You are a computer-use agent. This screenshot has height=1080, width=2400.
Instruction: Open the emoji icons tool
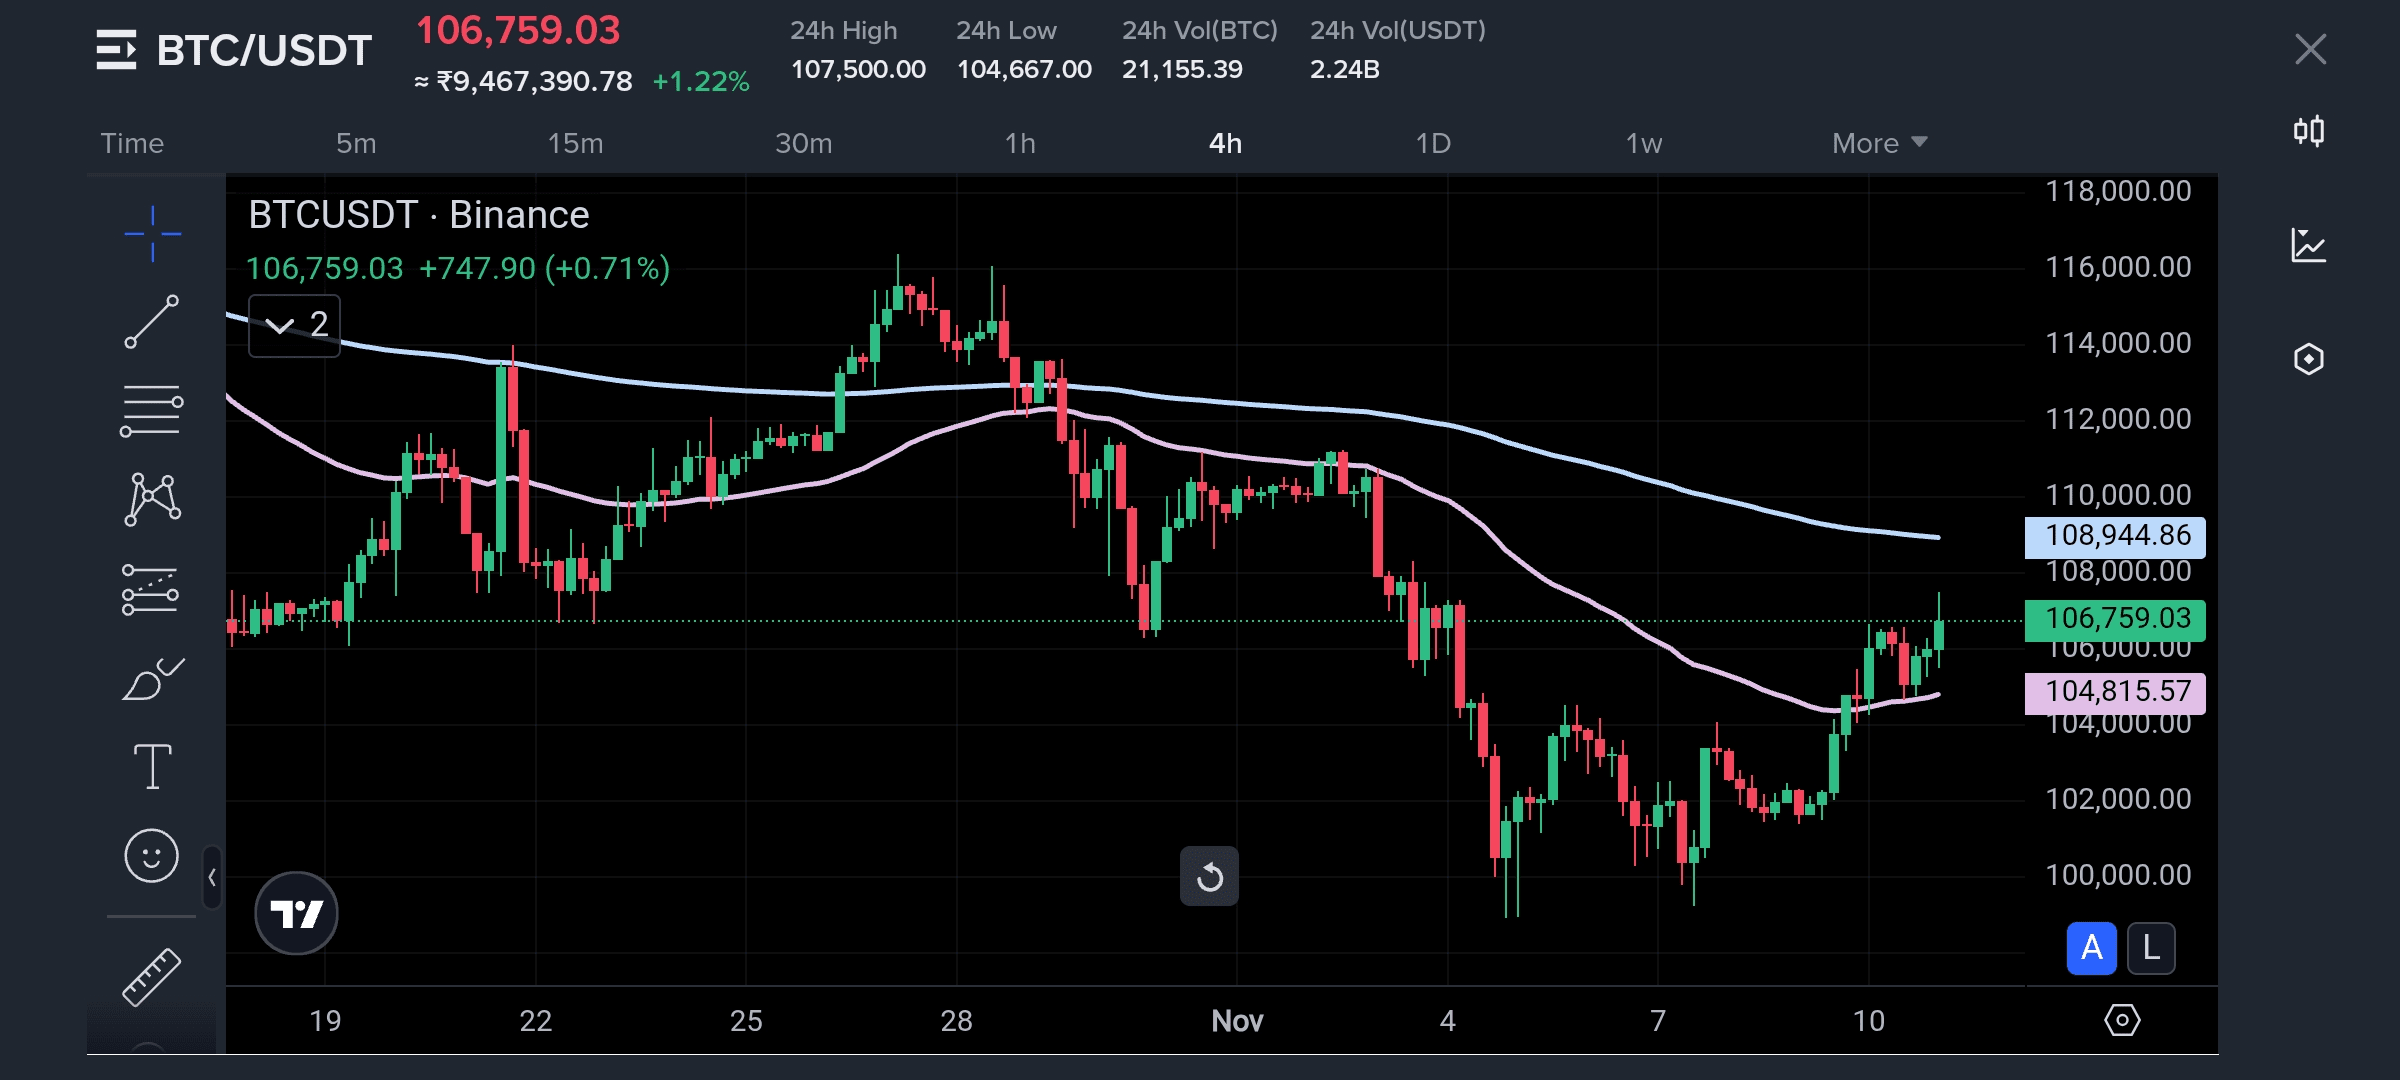pos(152,856)
